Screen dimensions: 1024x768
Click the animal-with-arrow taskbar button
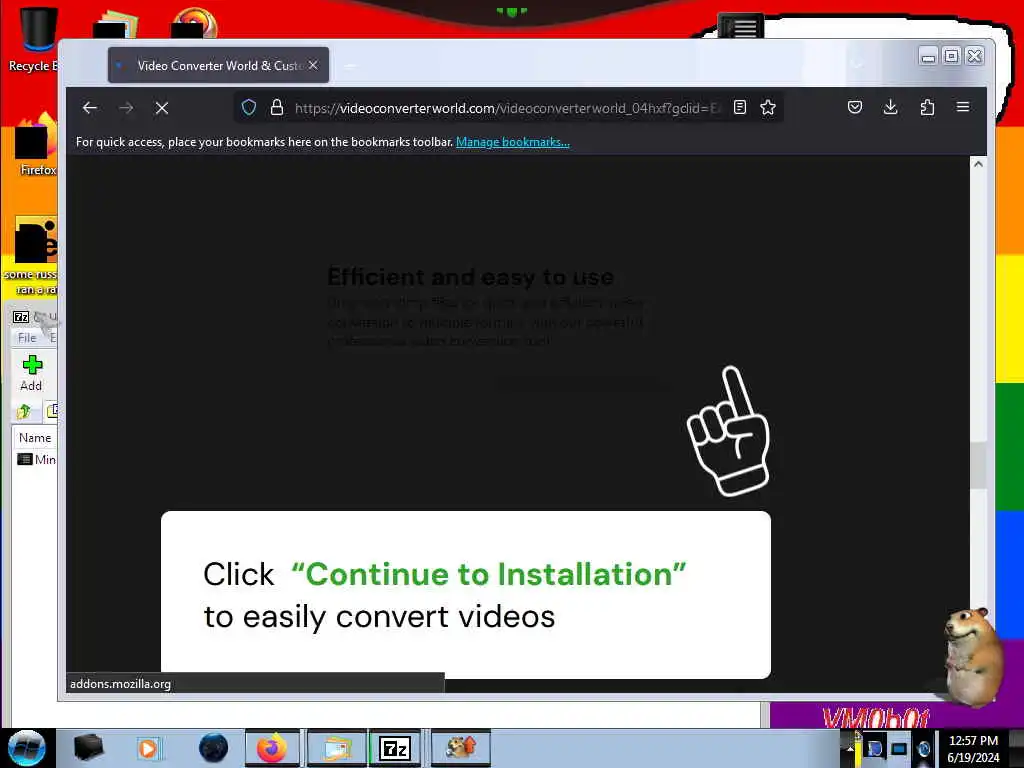[x=460, y=748]
